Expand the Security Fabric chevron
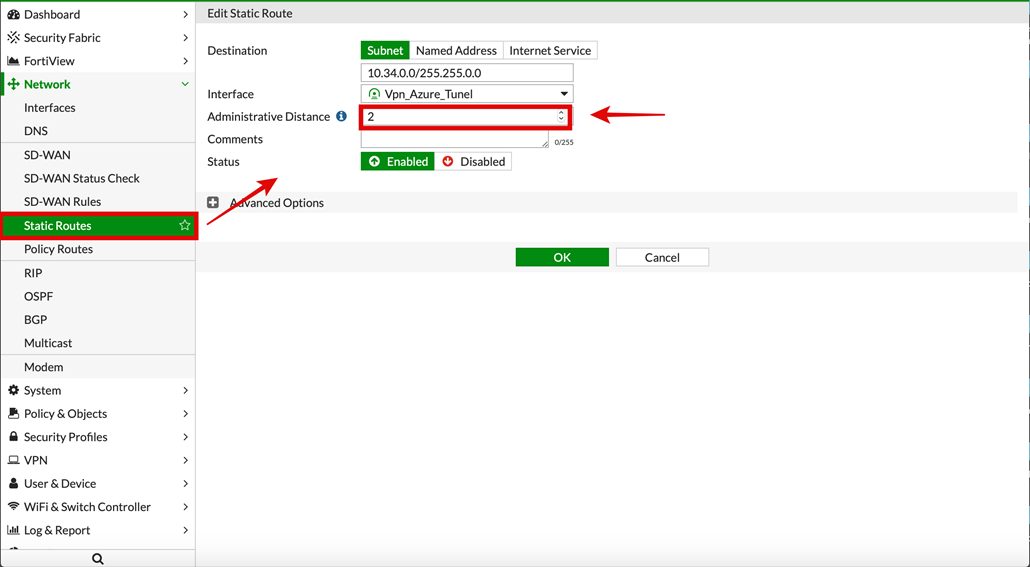This screenshot has height=567, width=1030. pos(185,37)
